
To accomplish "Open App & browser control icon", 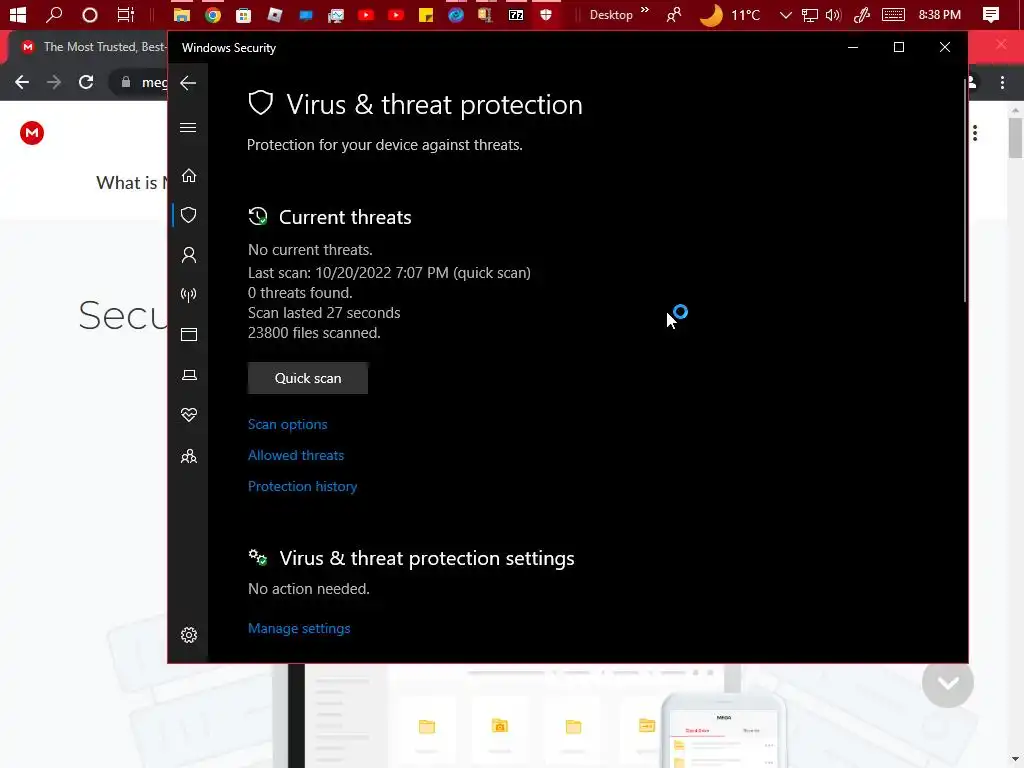I will coord(189,334).
